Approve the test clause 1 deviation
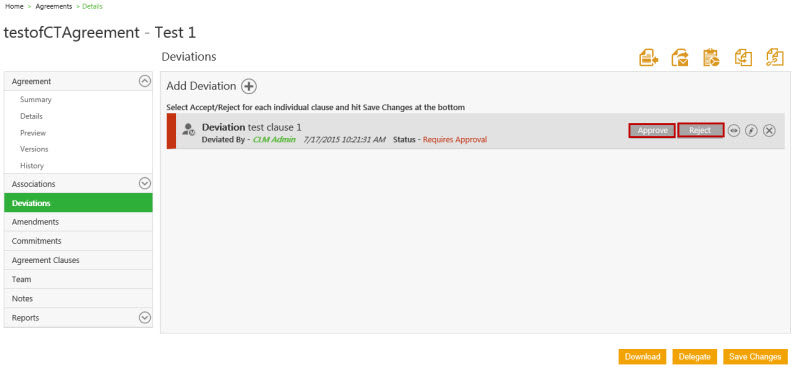 [653, 131]
